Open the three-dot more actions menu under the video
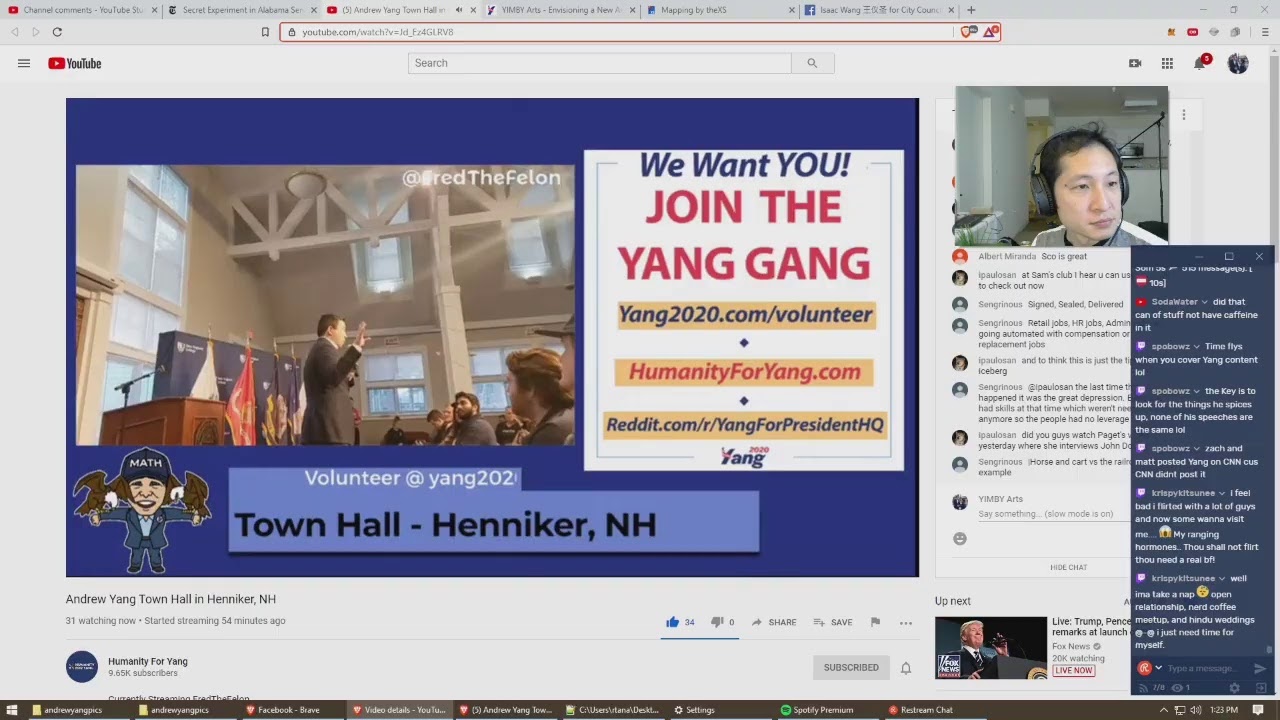1280x720 pixels. (906, 622)
